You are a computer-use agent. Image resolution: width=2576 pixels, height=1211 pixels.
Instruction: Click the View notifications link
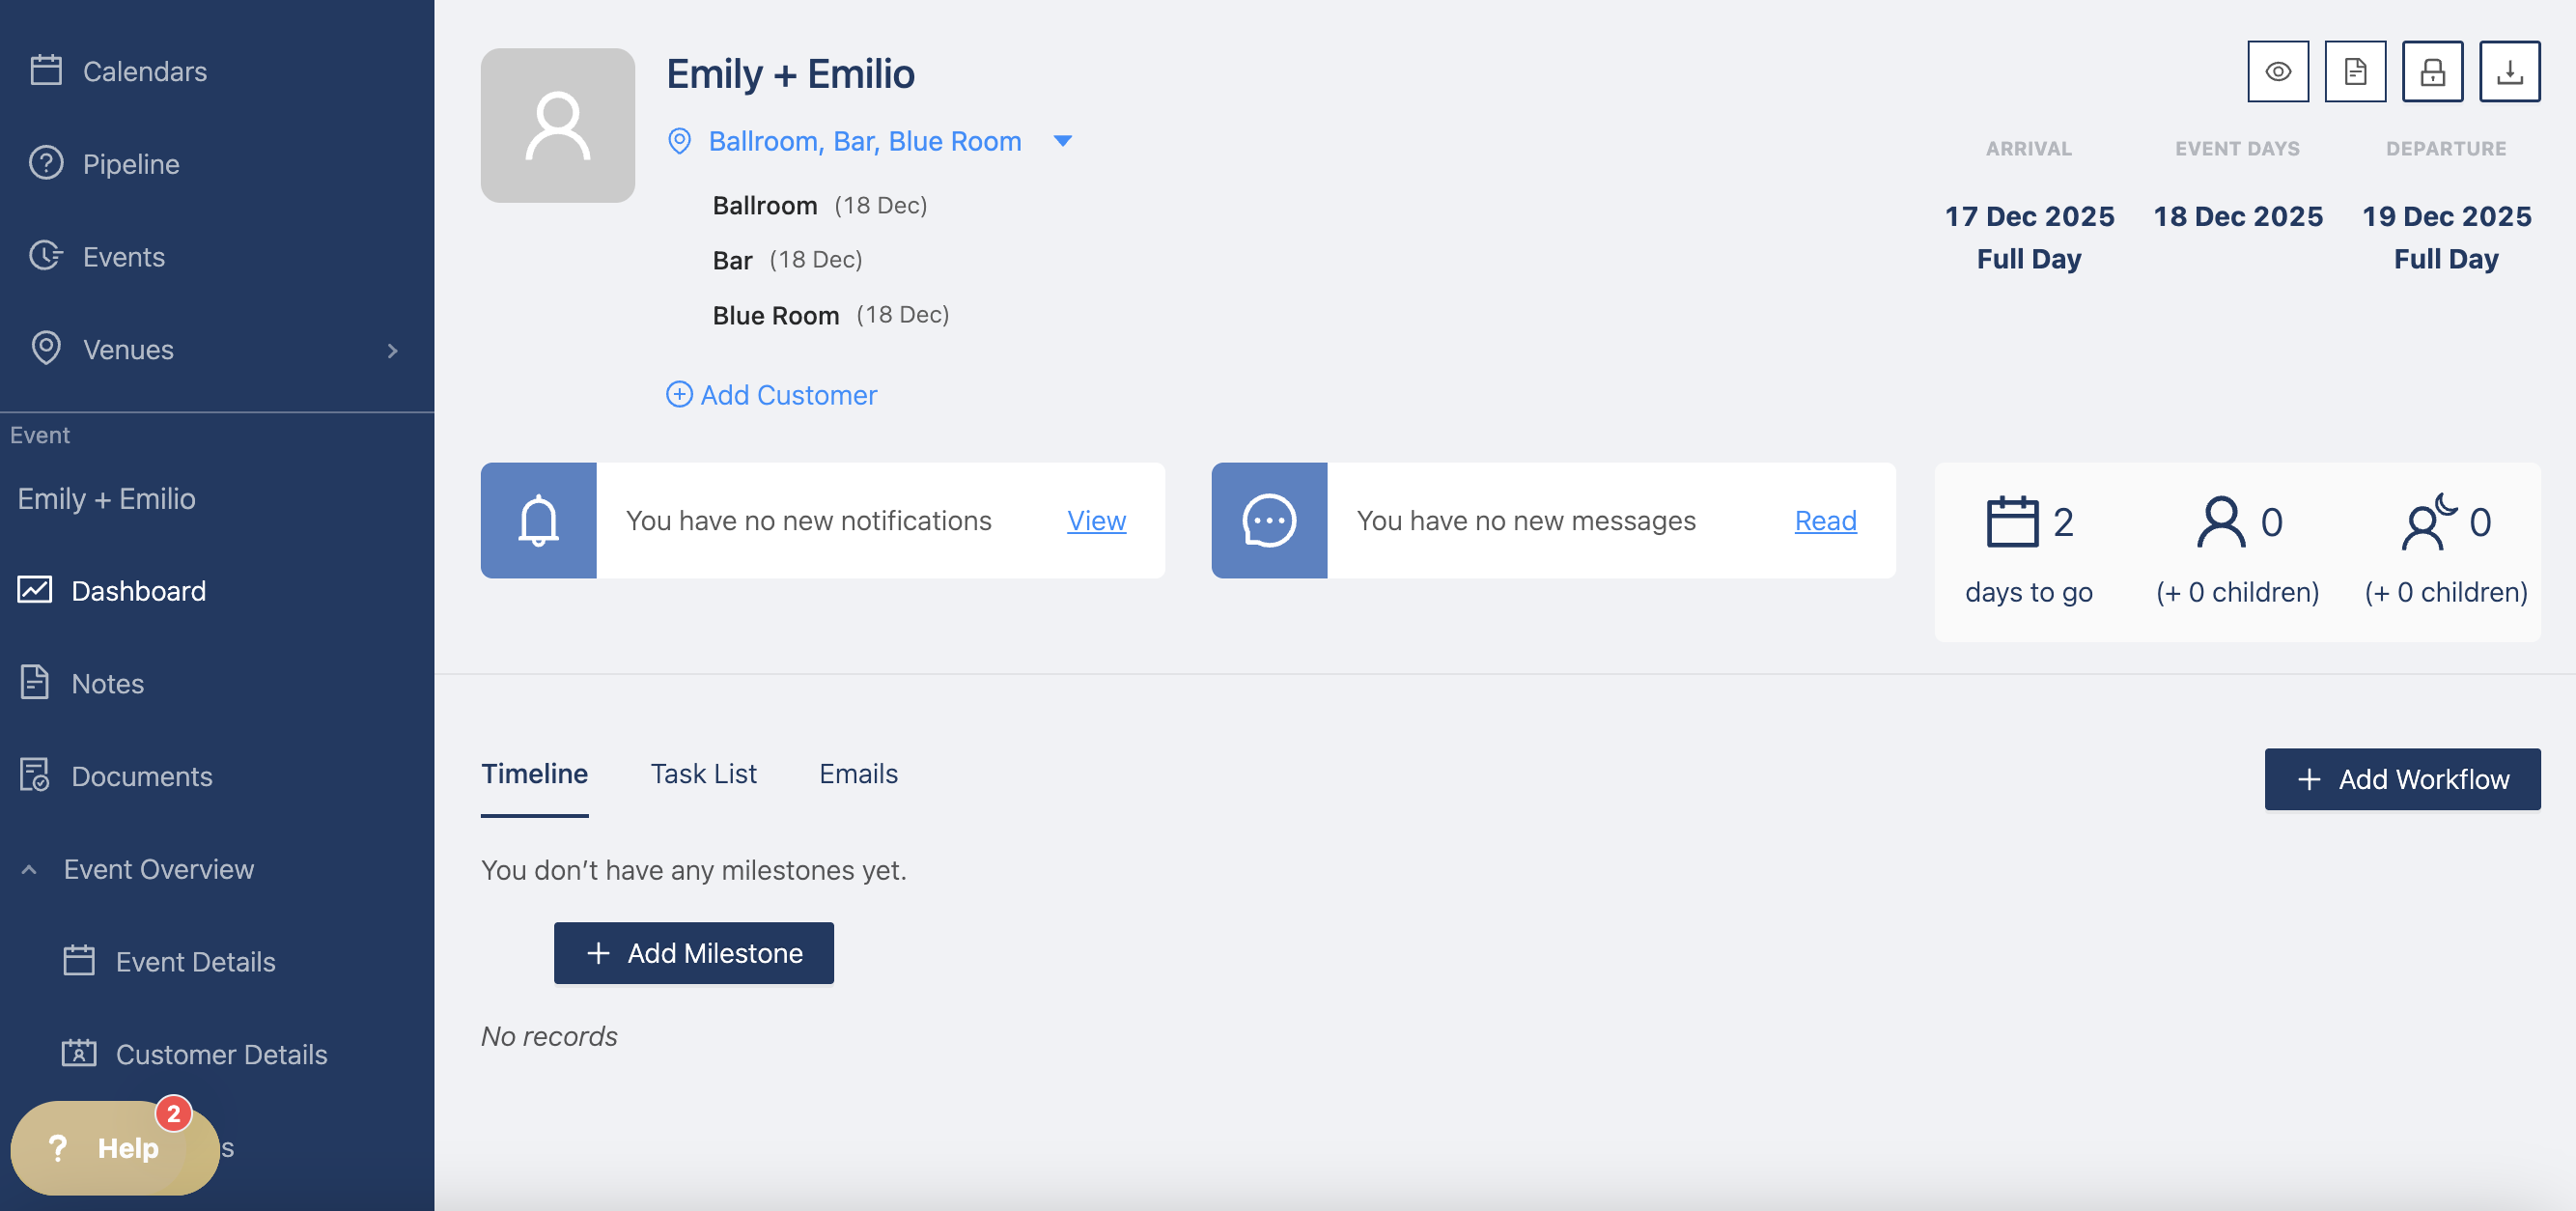[1096, 520]
